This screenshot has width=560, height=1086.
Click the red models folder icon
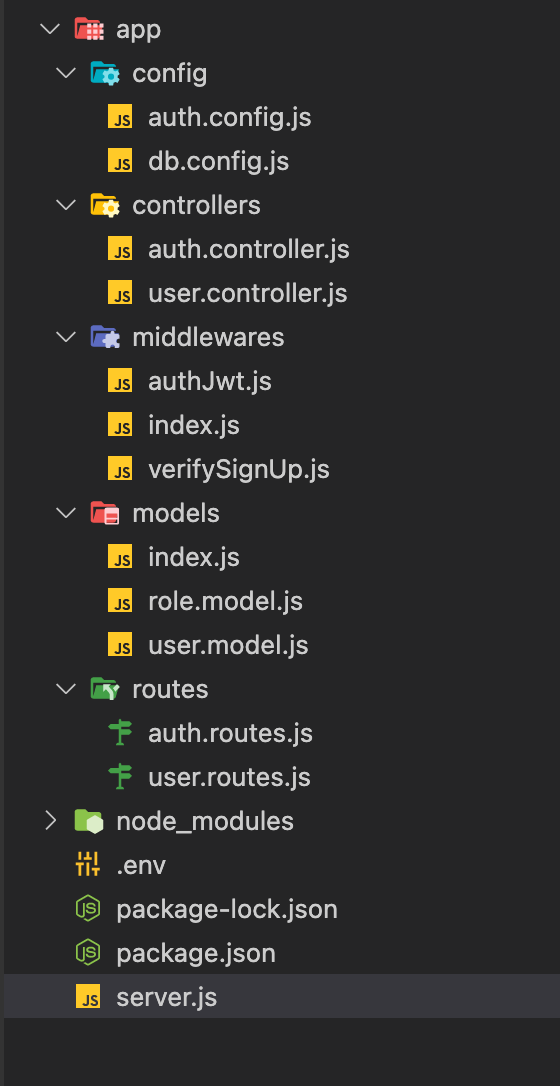tap(105, 513)
